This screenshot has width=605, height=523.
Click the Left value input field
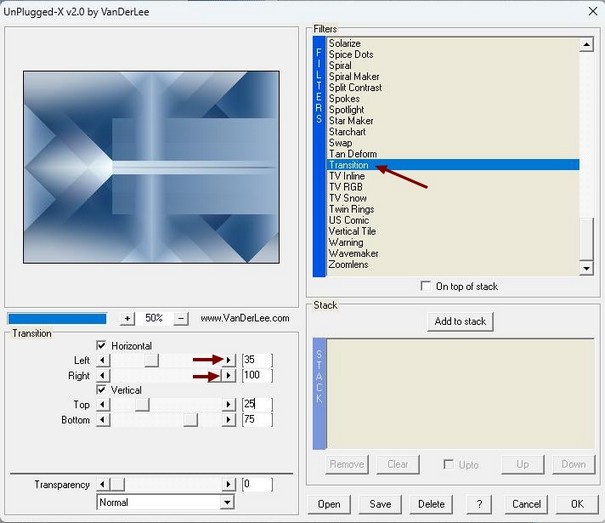256,360
